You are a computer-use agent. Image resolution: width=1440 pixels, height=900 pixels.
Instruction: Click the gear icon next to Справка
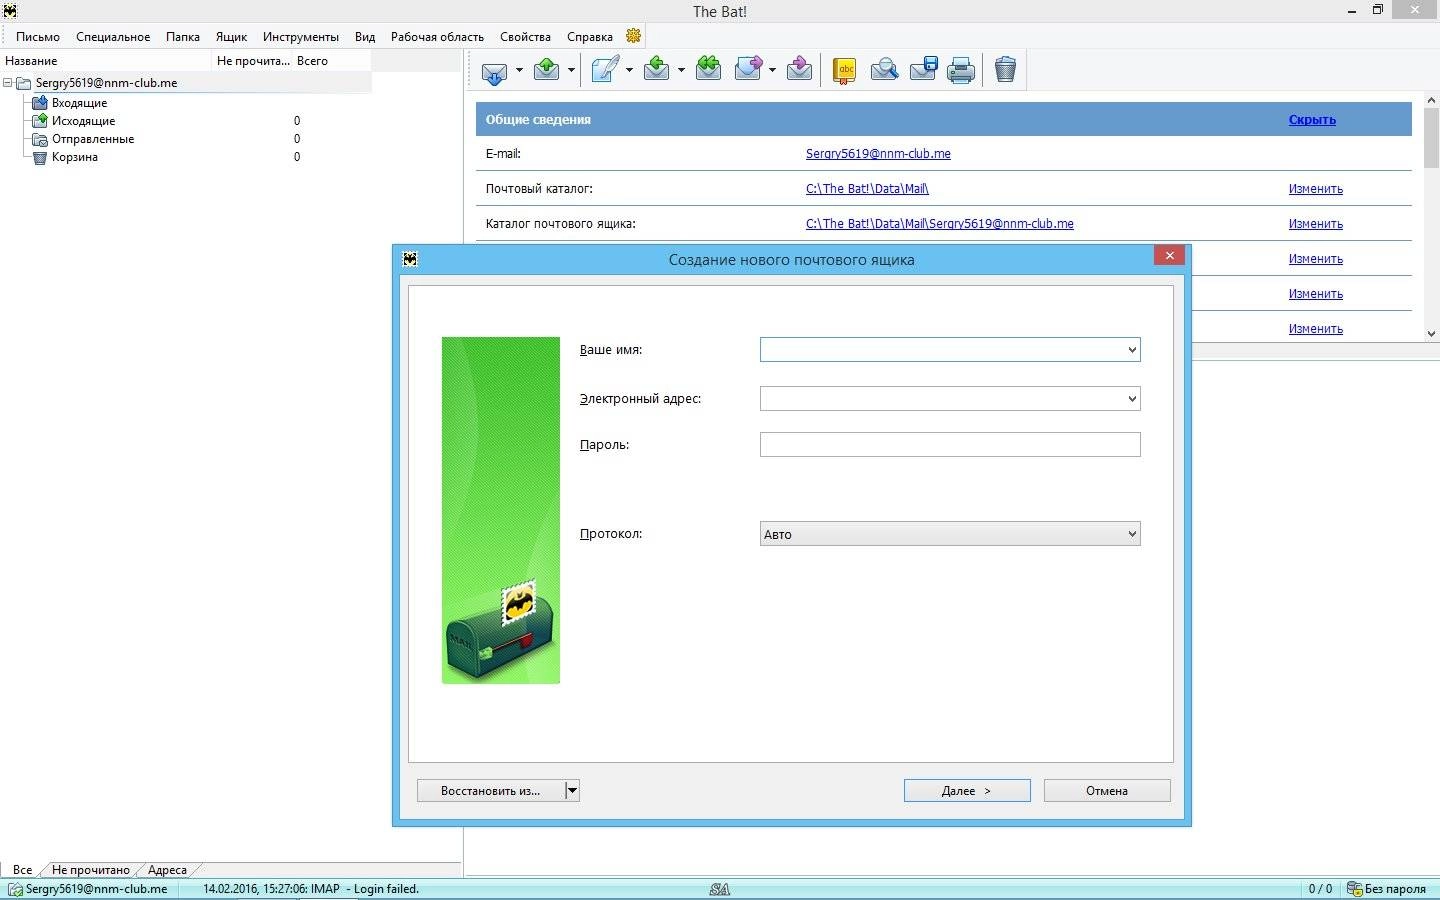[x=633, y=36]
